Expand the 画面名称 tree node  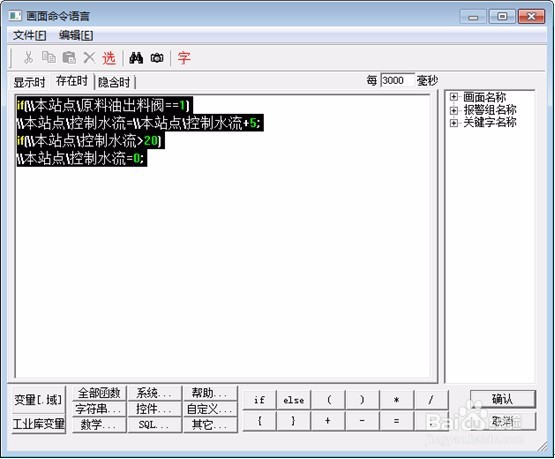(453, 97)
